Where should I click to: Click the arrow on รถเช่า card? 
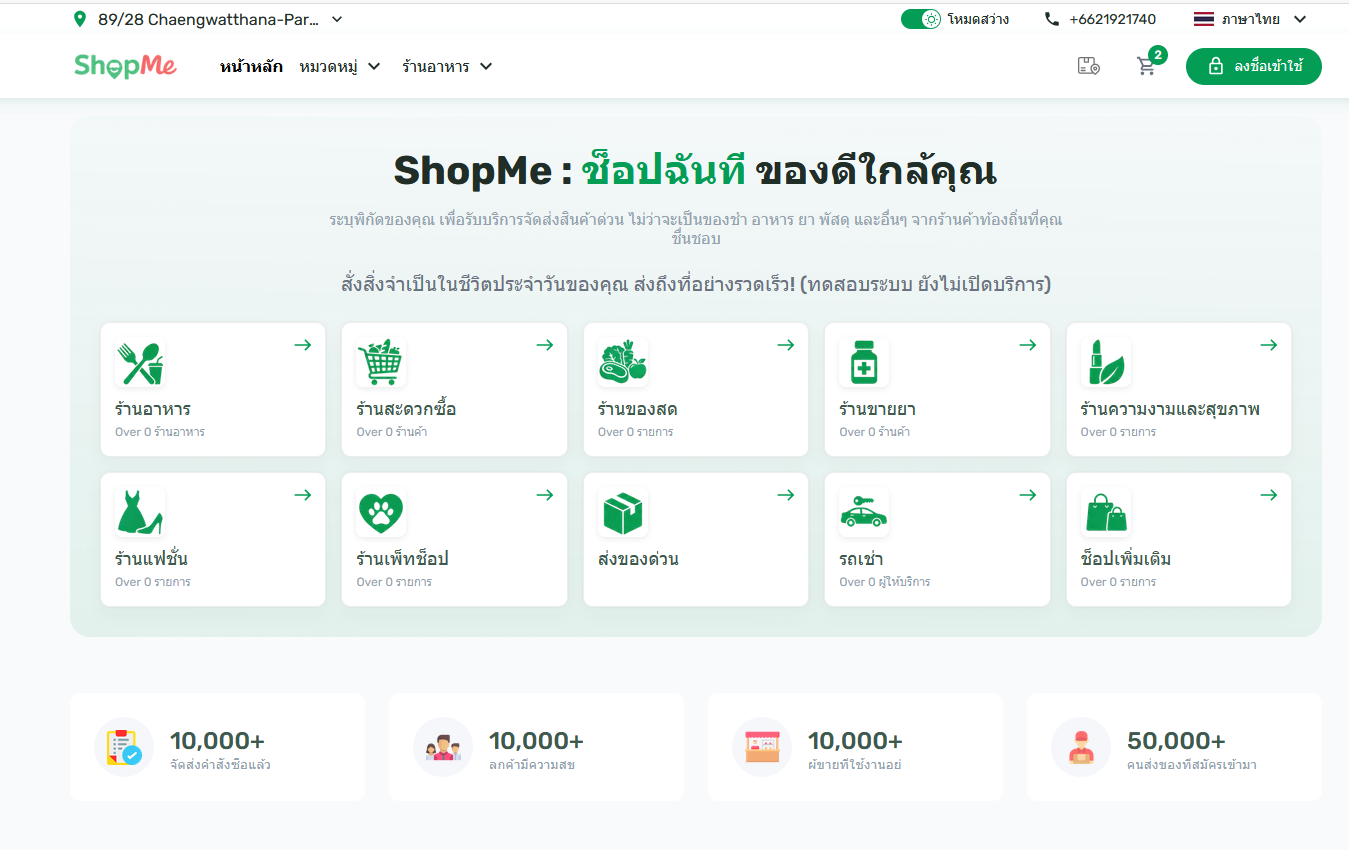(x=1028, y=495)
